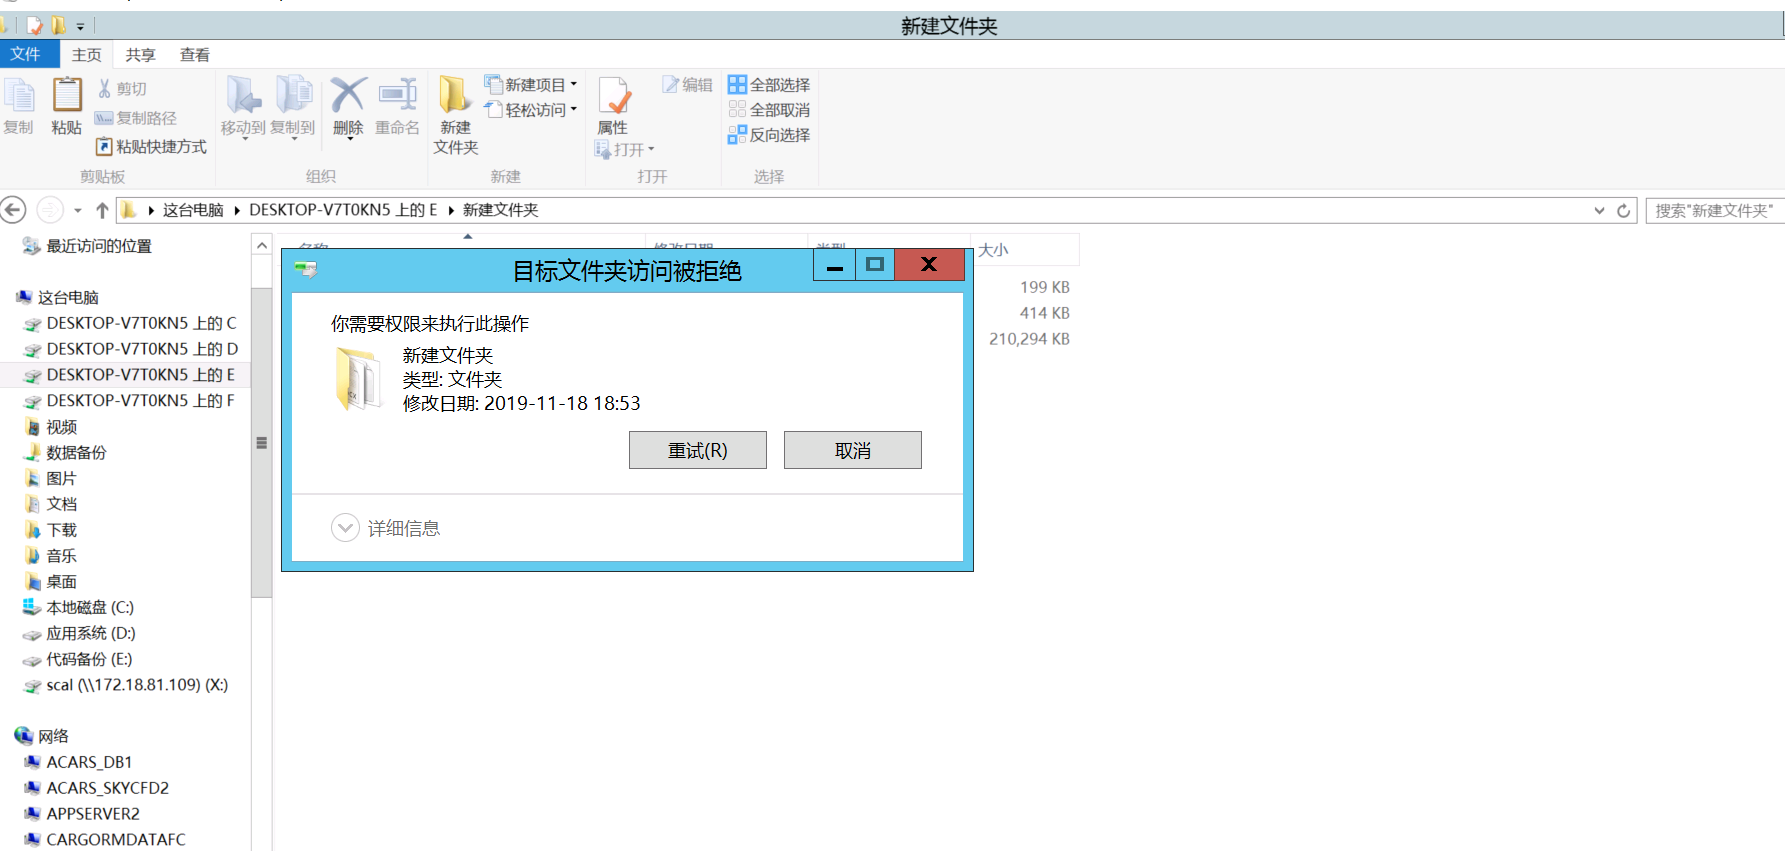Viewport: 1785px width, 851px height.
Task: Click the 210,294 KB size value
Action: pyautogui.click(x=1029, y=339)
